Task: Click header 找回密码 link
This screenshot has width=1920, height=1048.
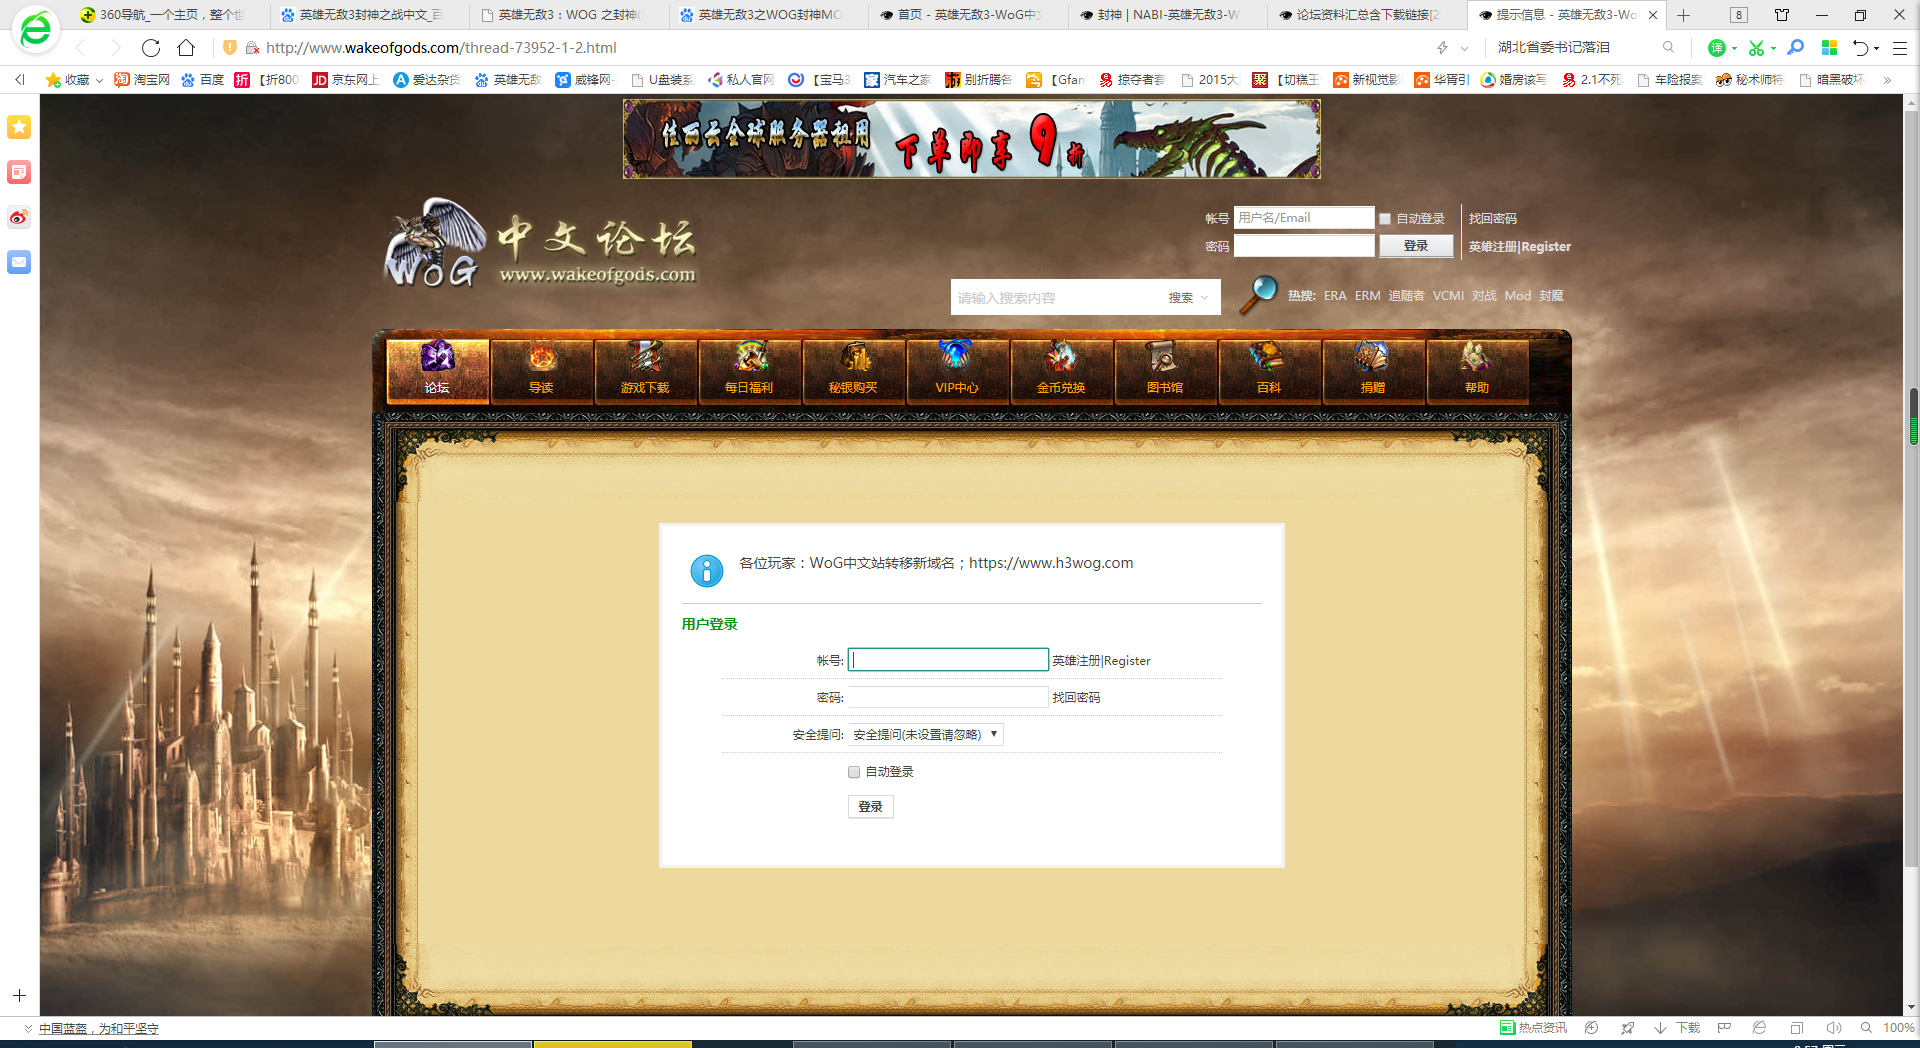Action: (1493, 219)
